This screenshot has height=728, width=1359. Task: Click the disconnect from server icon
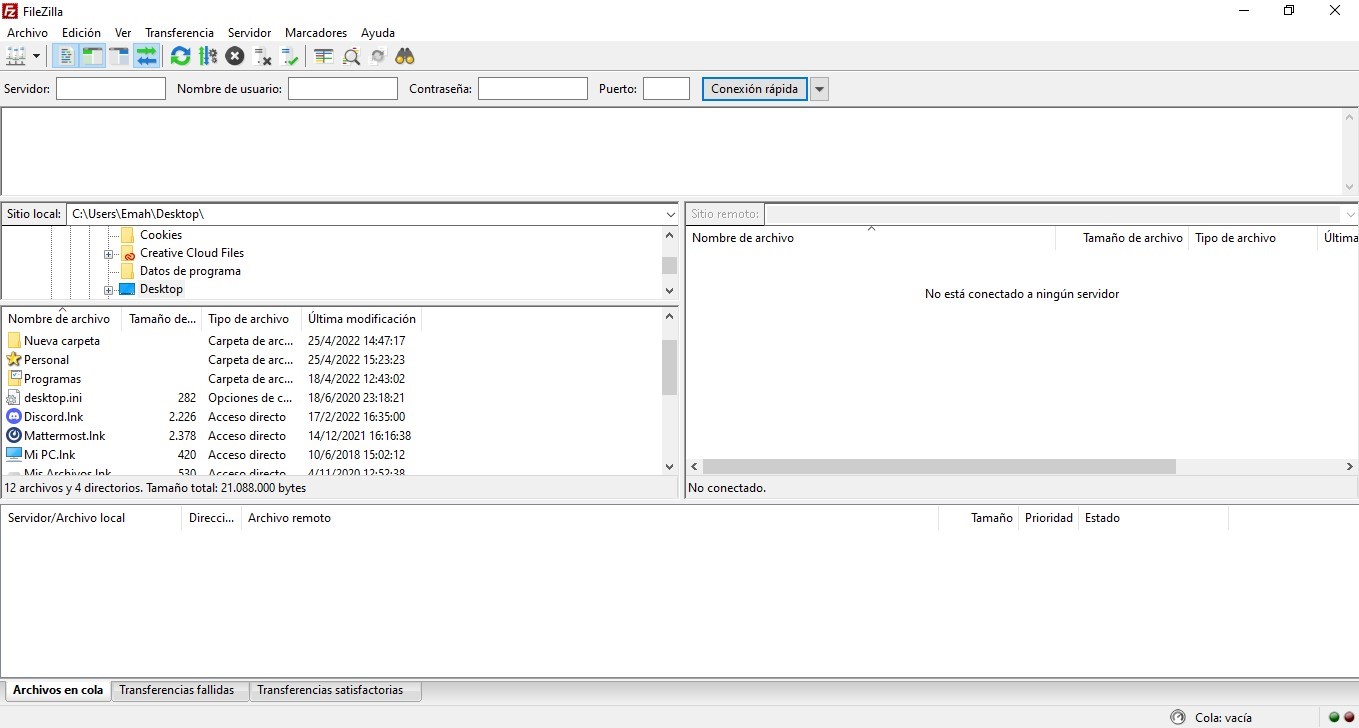click(263, 57)
